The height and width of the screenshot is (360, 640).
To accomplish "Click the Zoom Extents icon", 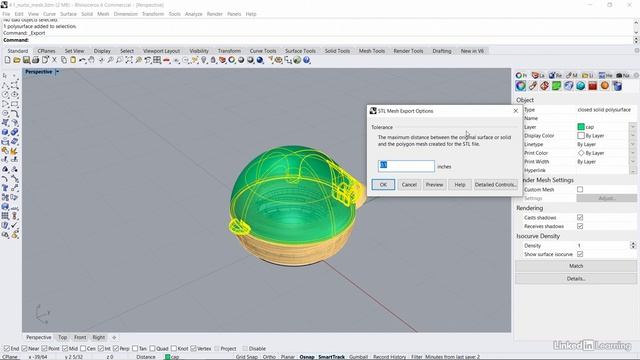I will coord(129,60).
